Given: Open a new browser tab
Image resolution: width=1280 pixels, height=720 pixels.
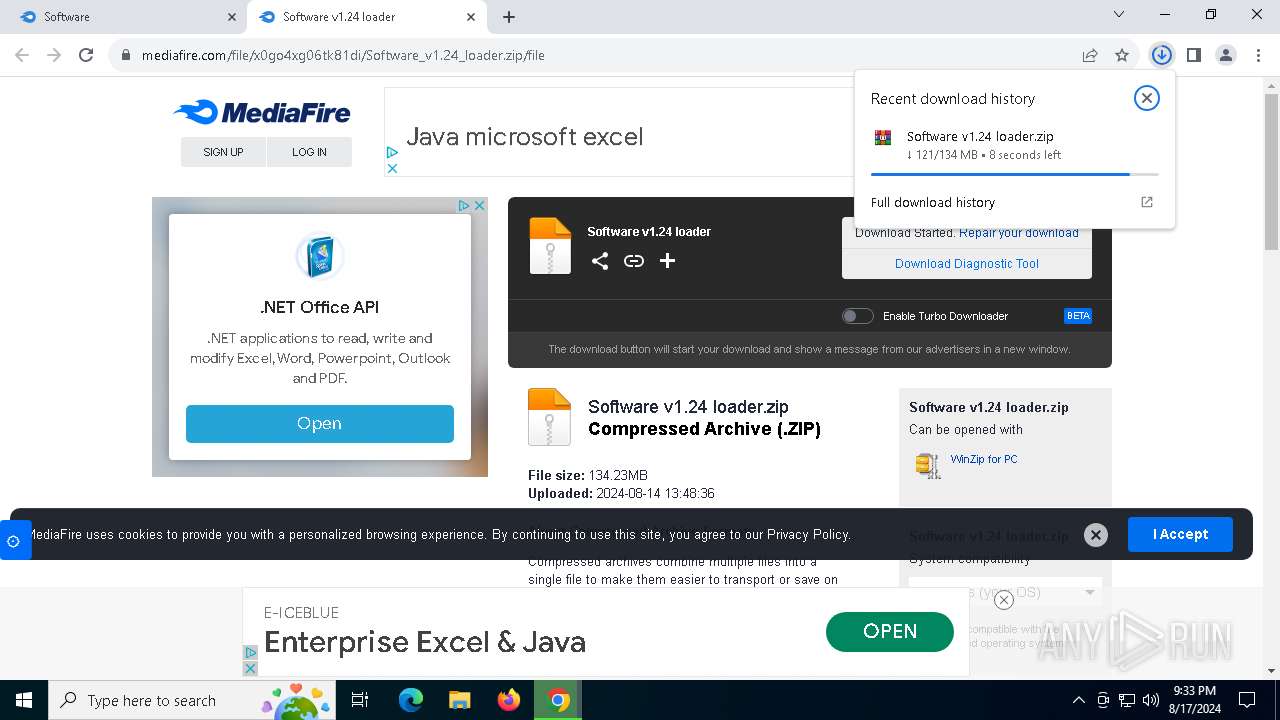Looking at the screenshot, I should pyautogui.click(x=509, y=17).
